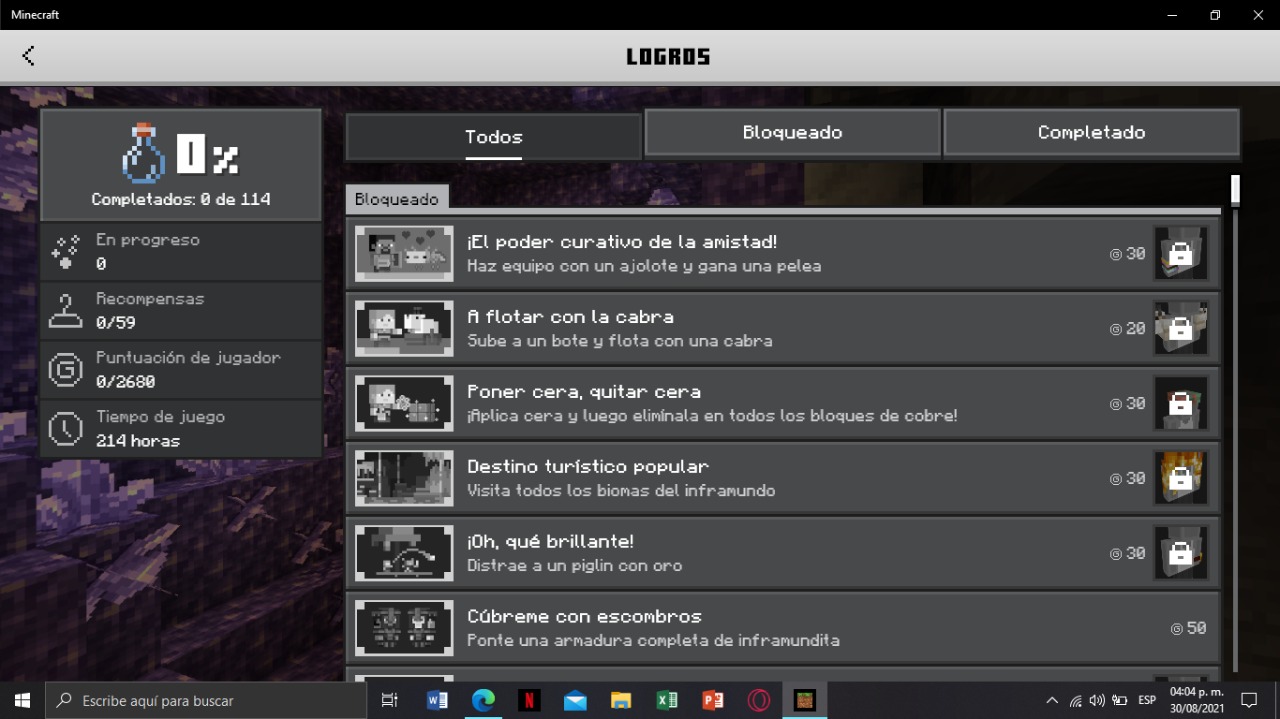
Task: Click locked reward icon for Poner cera
Action: (1181, 404)
